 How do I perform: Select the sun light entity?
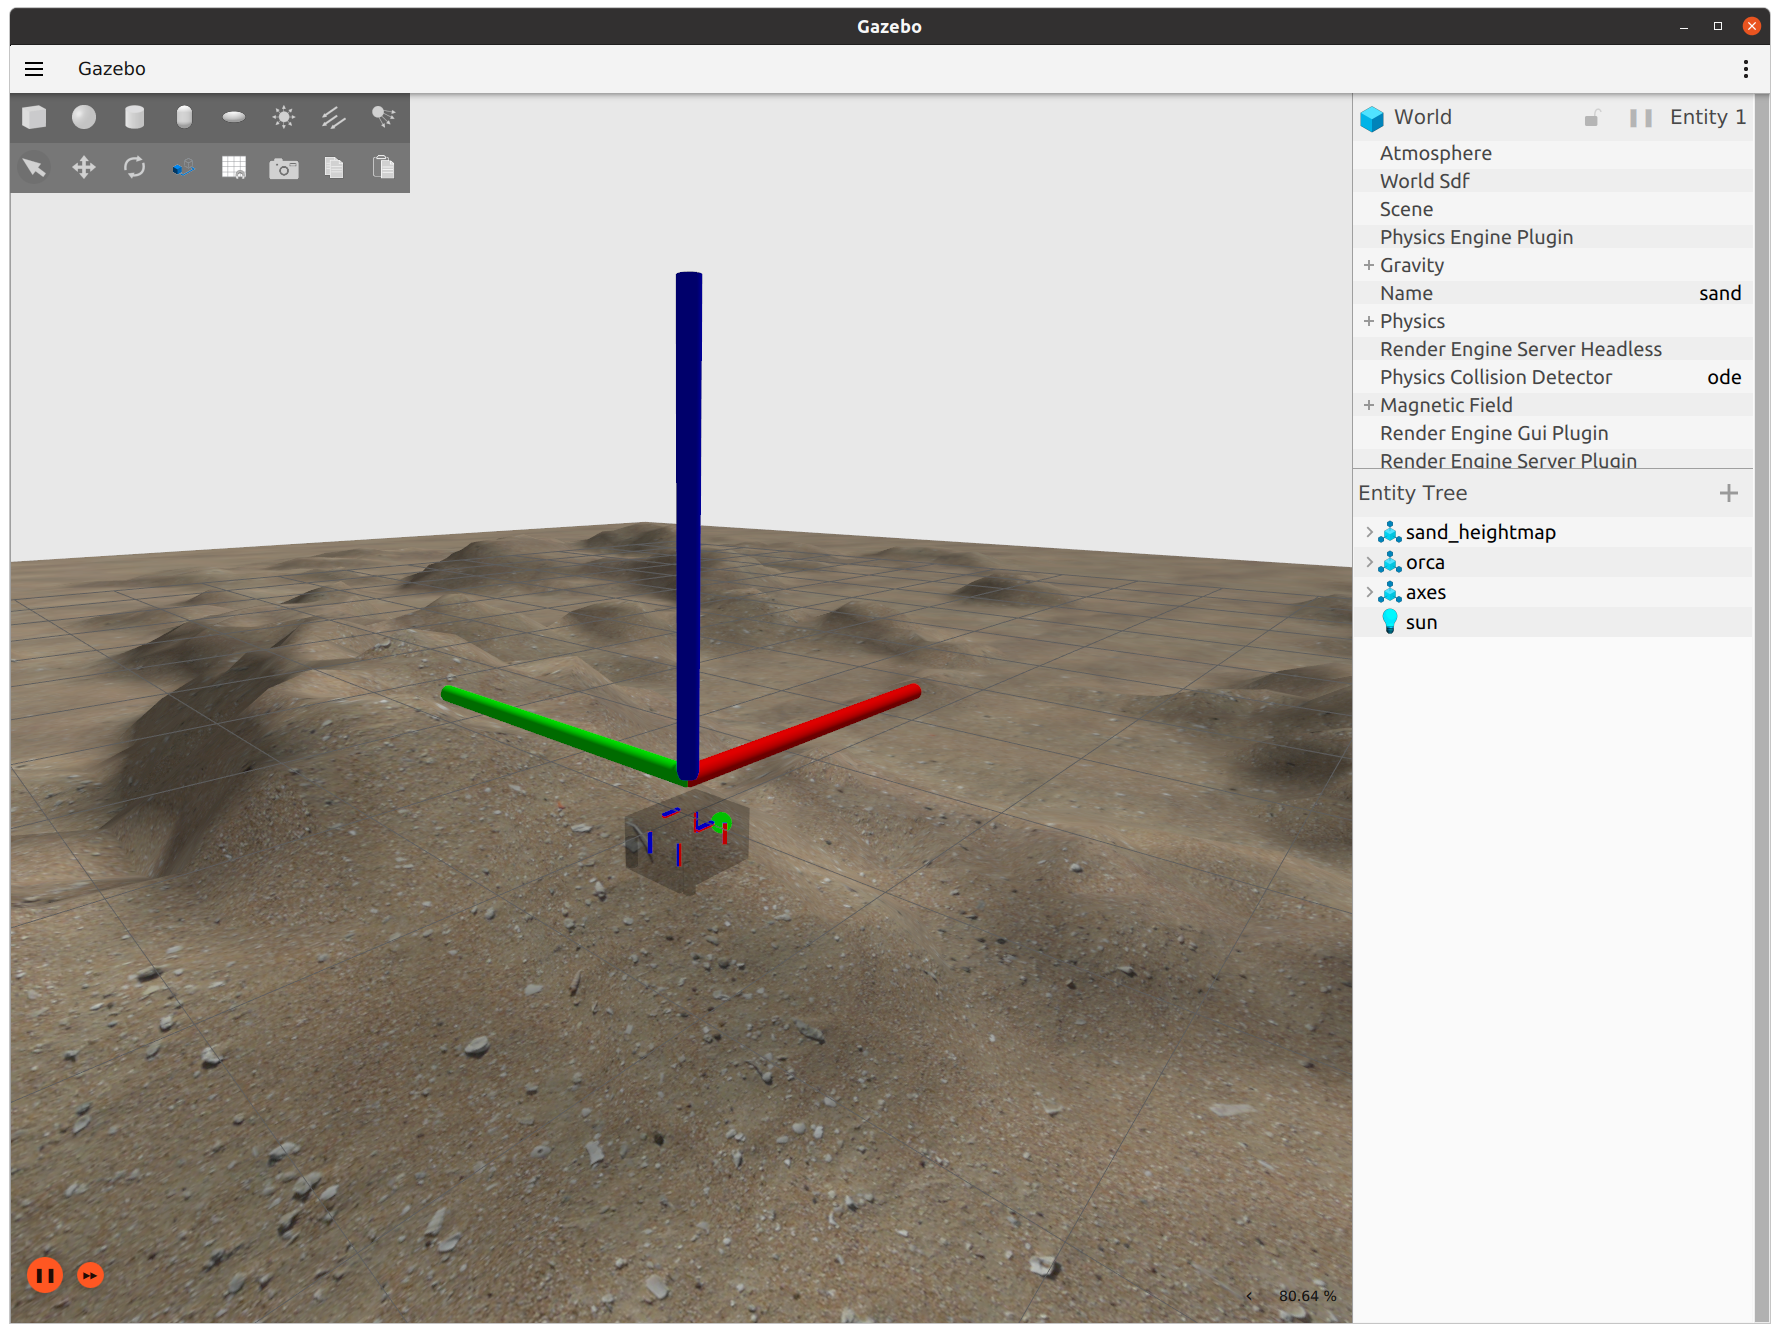(1553, 622)
